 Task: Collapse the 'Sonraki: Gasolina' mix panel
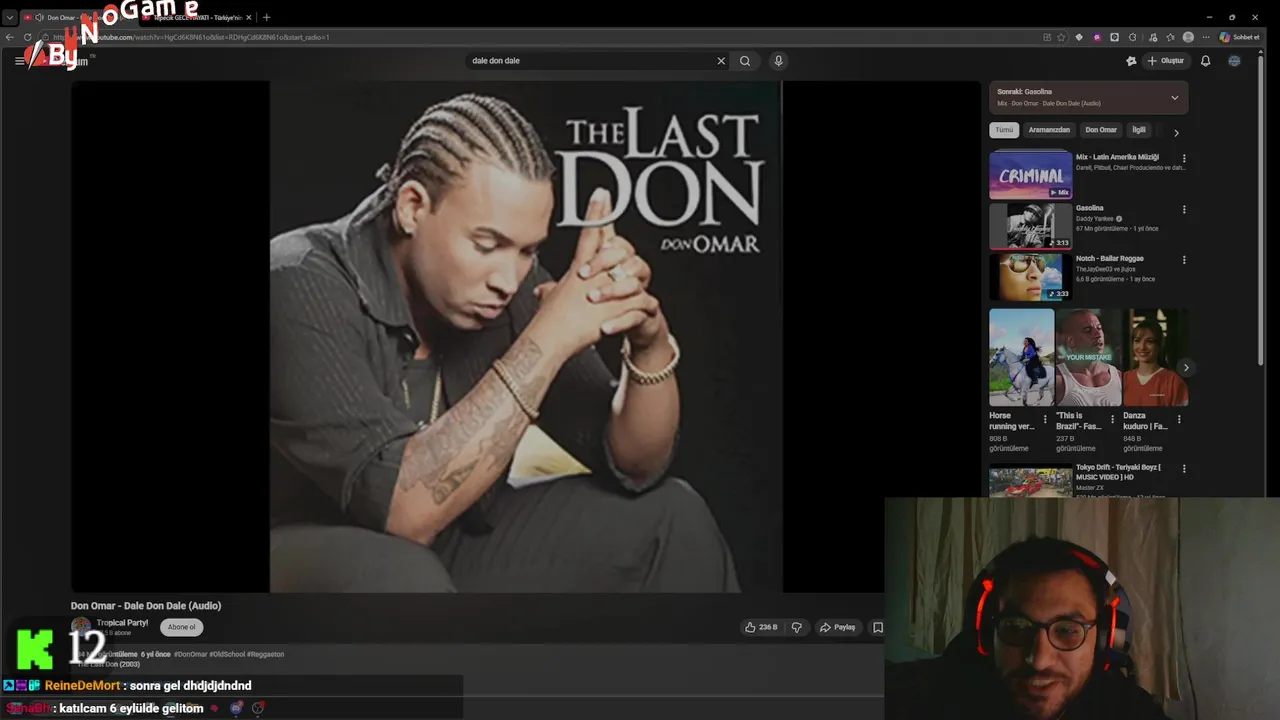(1174, 97)
